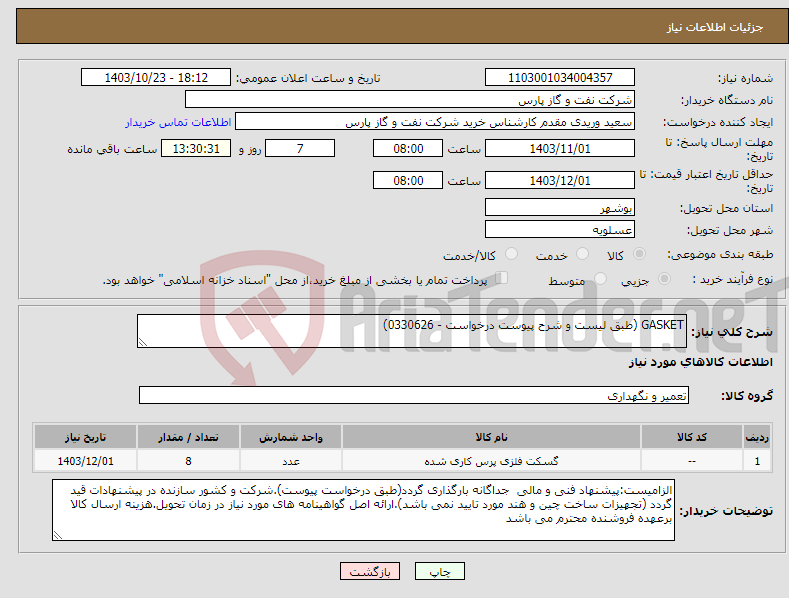
Task: Select the متوسط purchase type radio
Action: click(x=600, y=278)
